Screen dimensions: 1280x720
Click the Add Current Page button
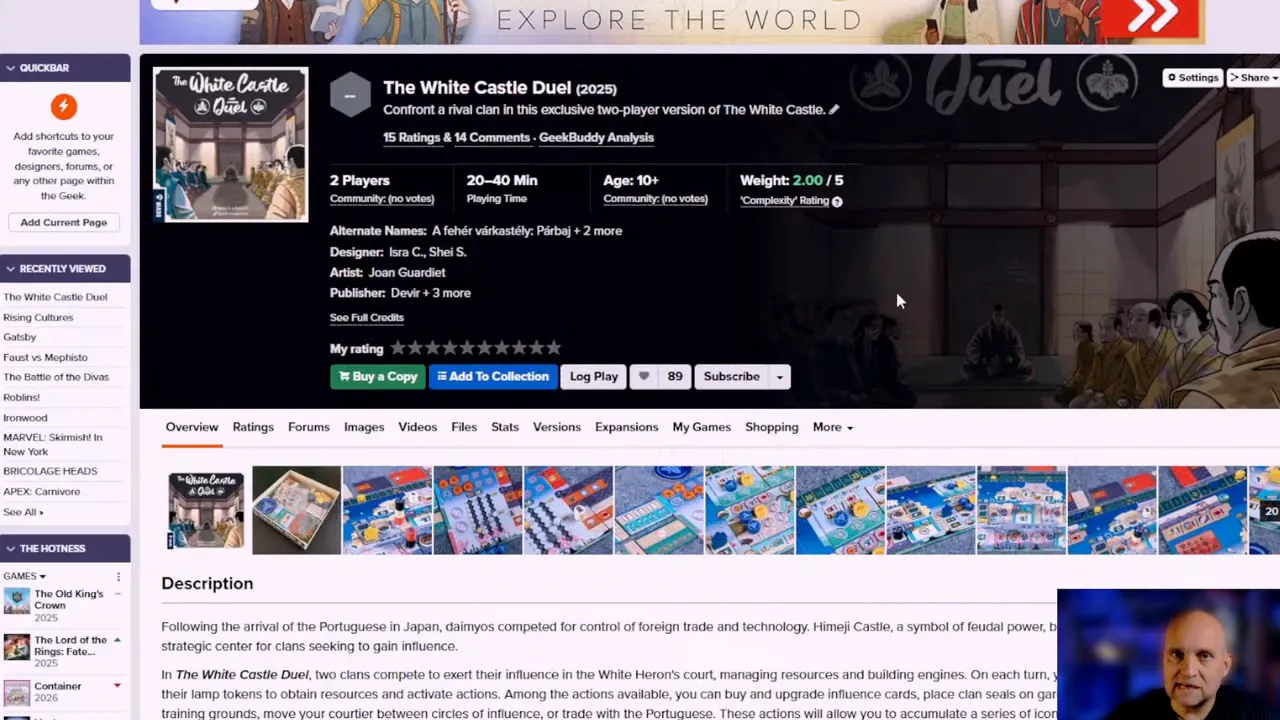click(64, 223)
